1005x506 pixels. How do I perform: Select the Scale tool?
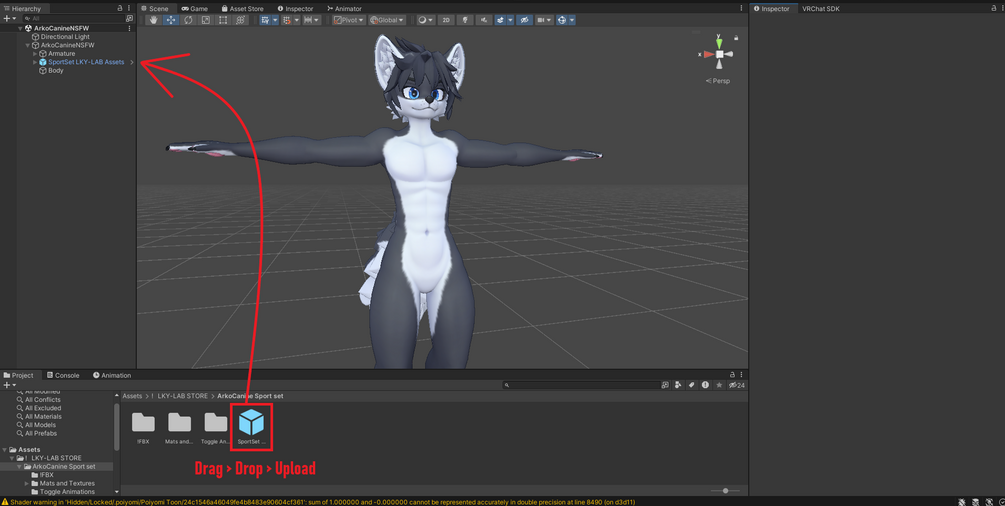coord(205,20)
